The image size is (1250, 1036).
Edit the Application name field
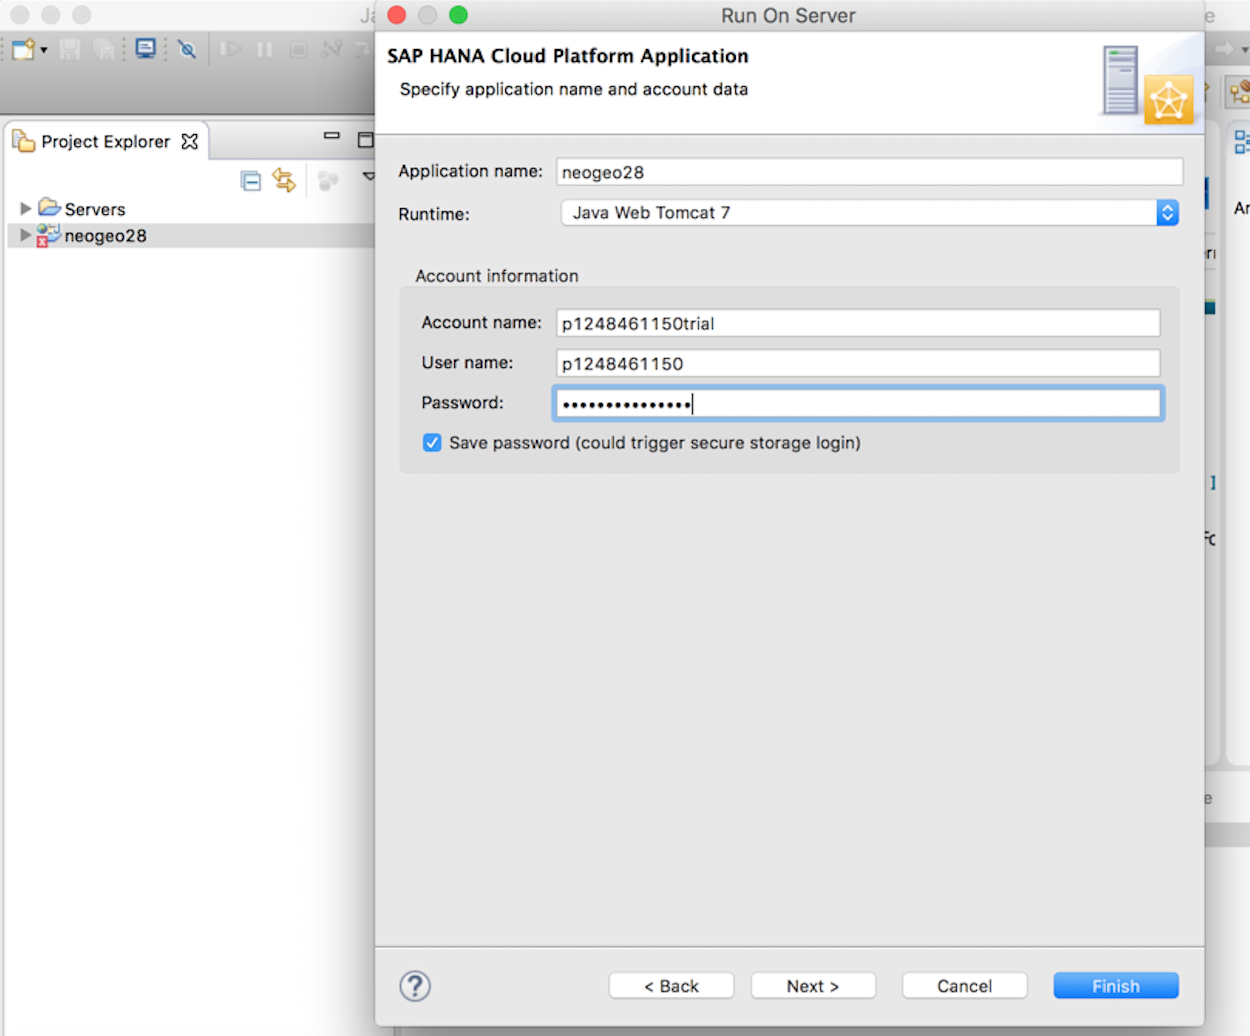[x=869, y=172]
